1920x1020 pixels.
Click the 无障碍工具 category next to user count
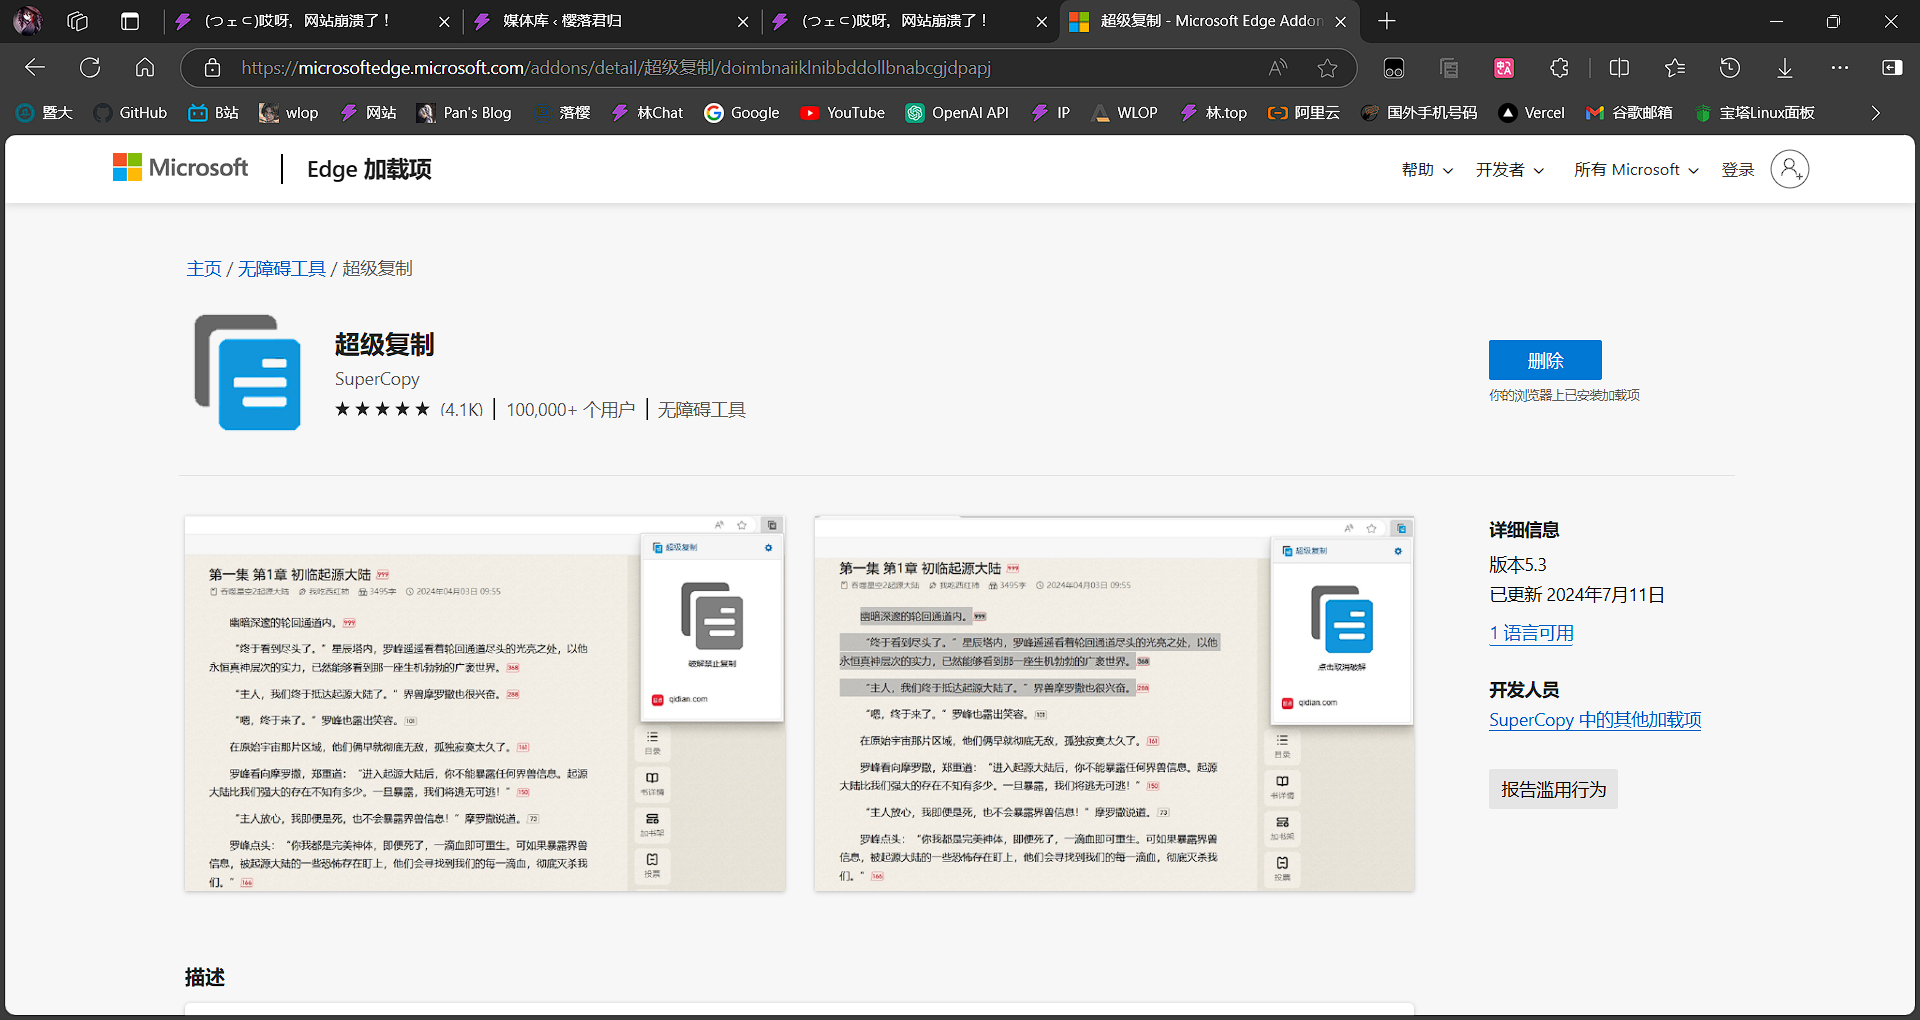pos(701,410)
